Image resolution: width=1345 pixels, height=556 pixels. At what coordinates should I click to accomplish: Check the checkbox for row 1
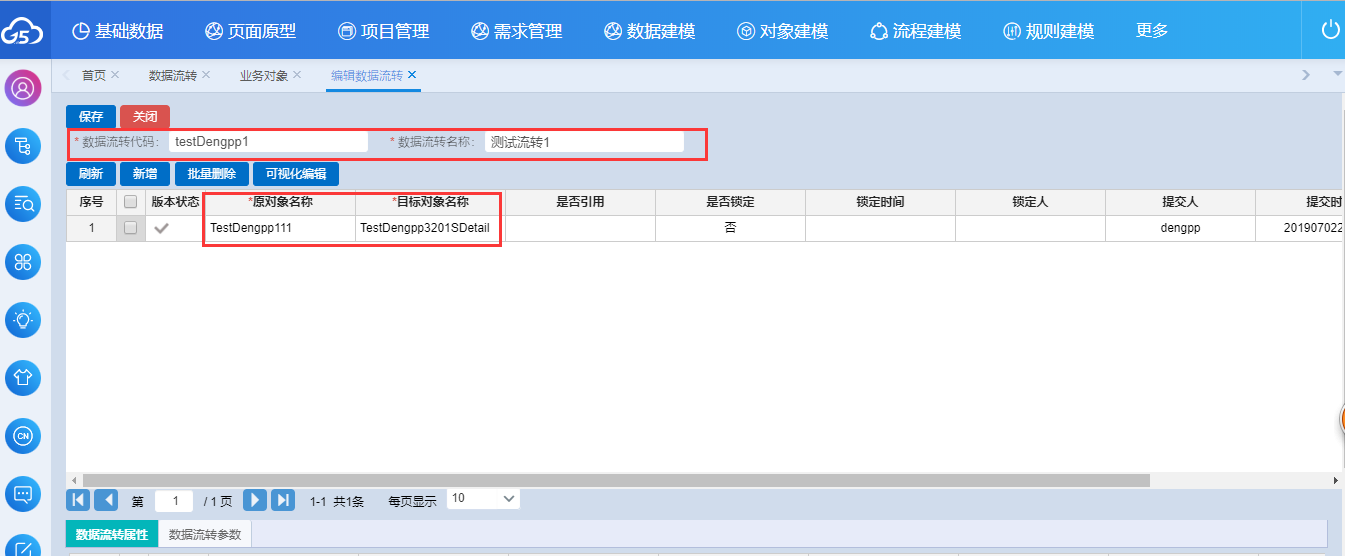click(x=130, y=228)
